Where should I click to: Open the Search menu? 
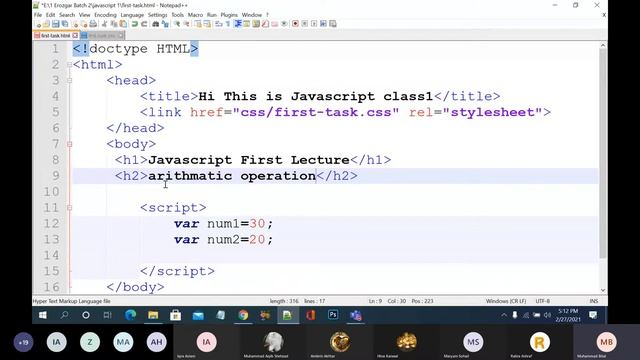pos(67,15)
